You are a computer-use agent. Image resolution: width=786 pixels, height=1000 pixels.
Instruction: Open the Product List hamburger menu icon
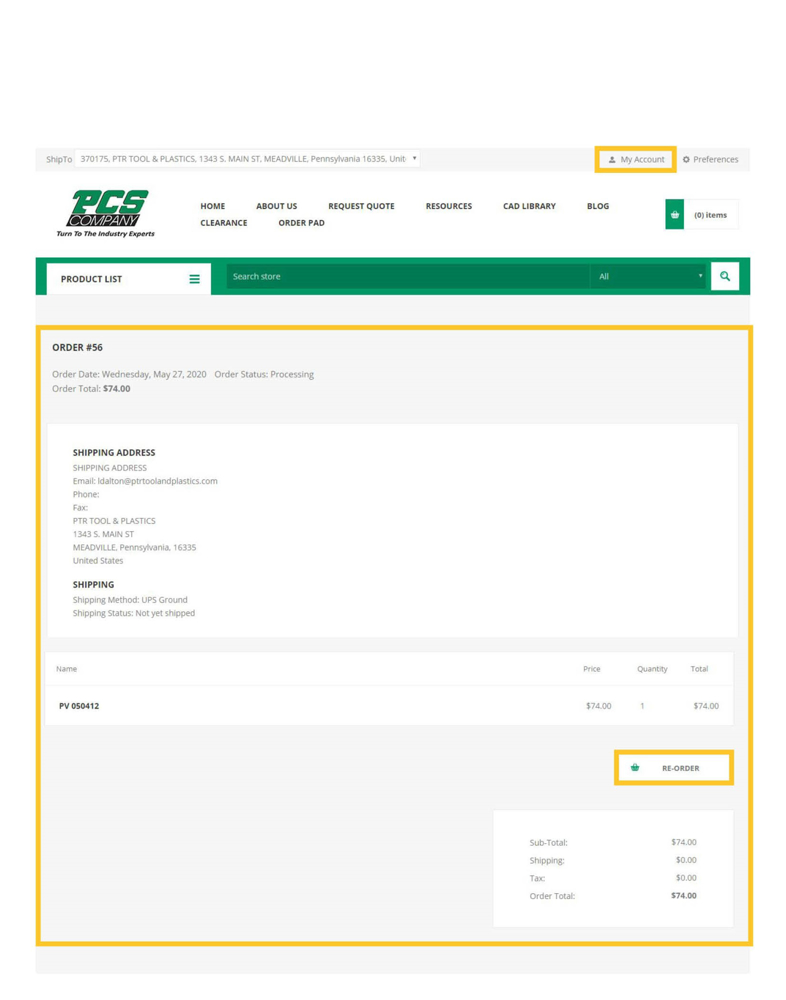pyautogui.click(x=194, y=279)
